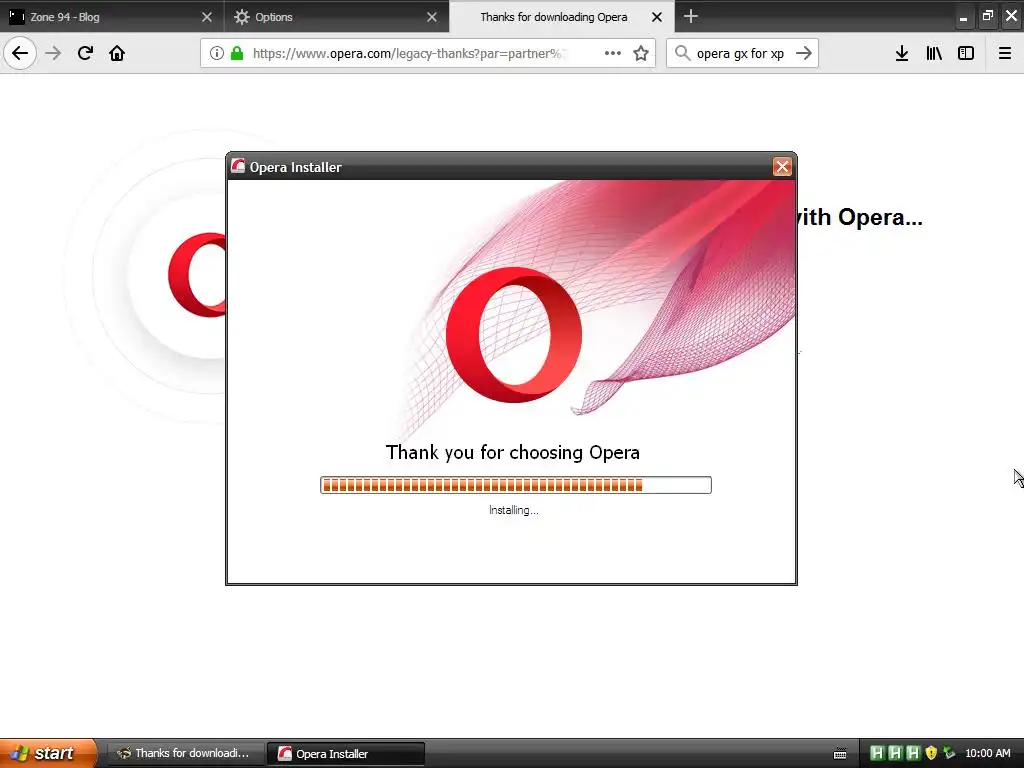Reload the current page
Viewport: 1024px width, 768px height.
(x=85, y=53)
